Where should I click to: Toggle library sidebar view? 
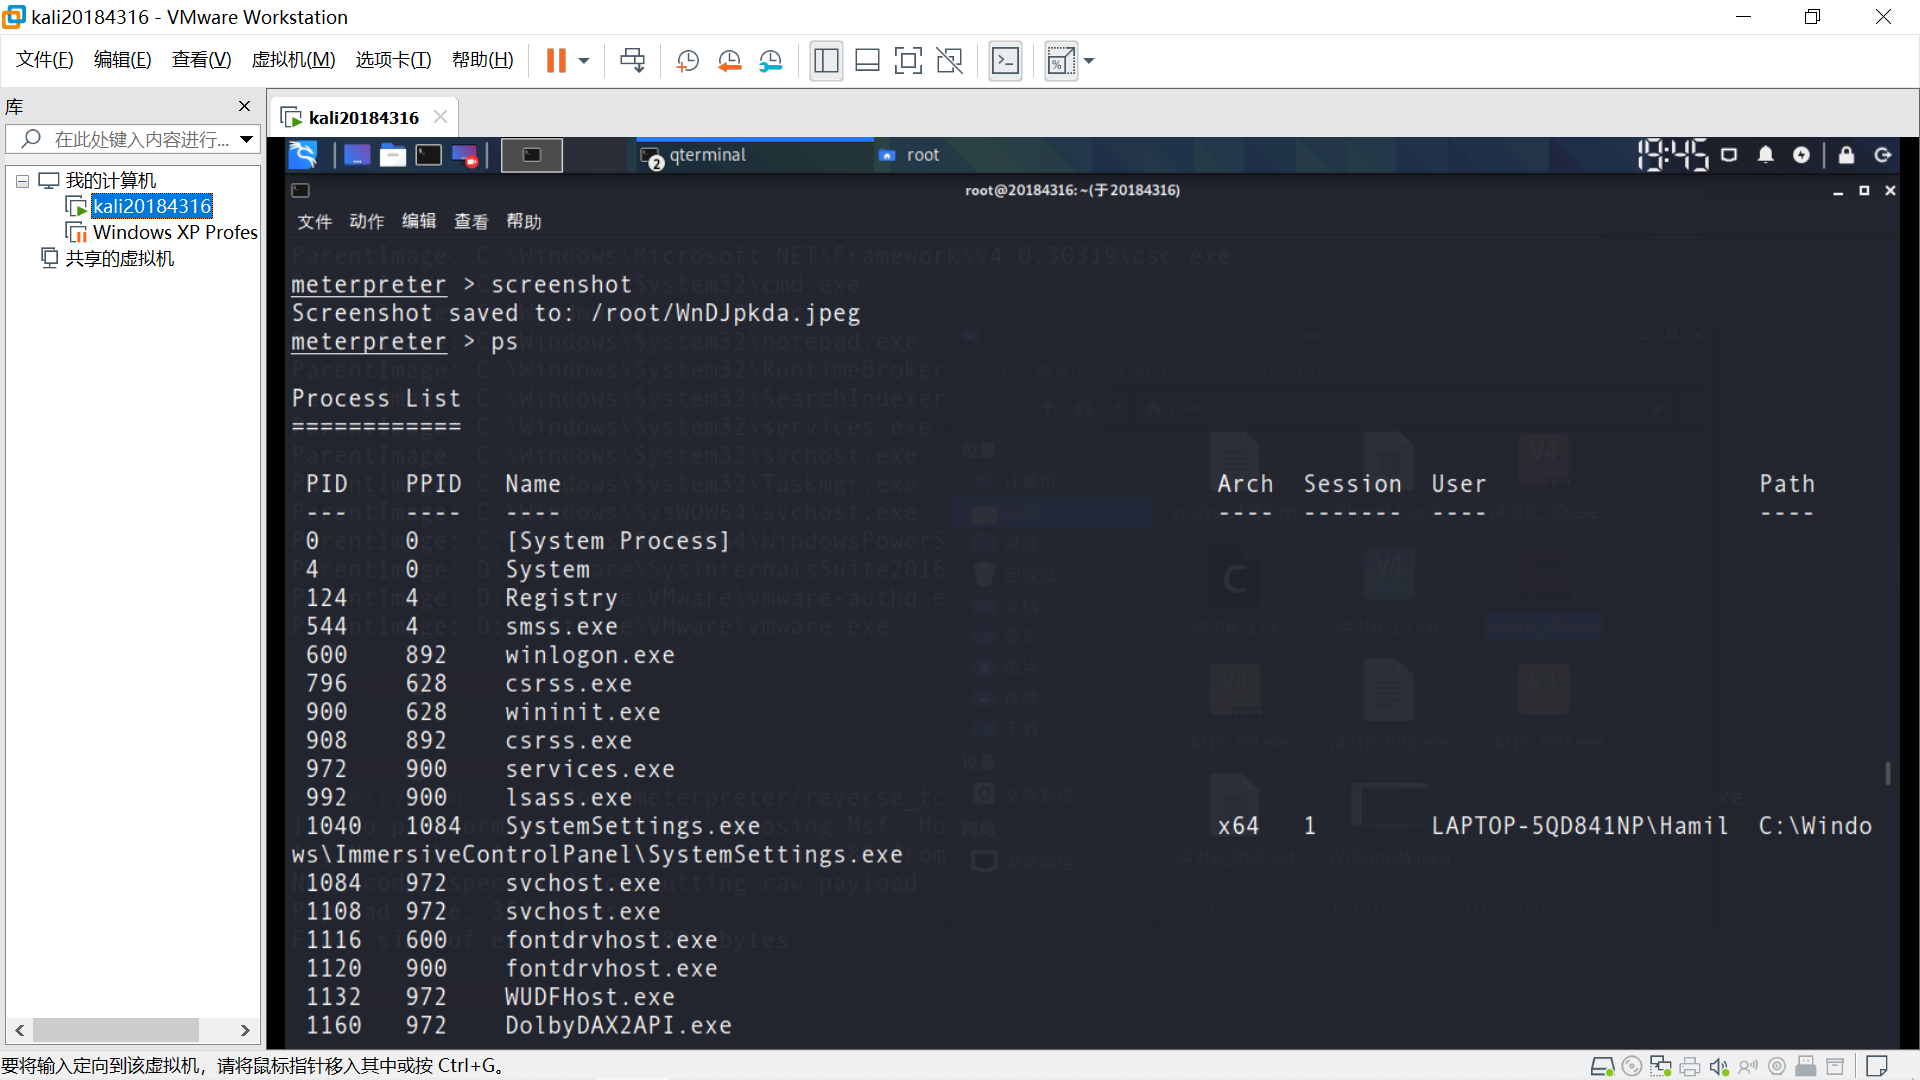click(826, 61)
